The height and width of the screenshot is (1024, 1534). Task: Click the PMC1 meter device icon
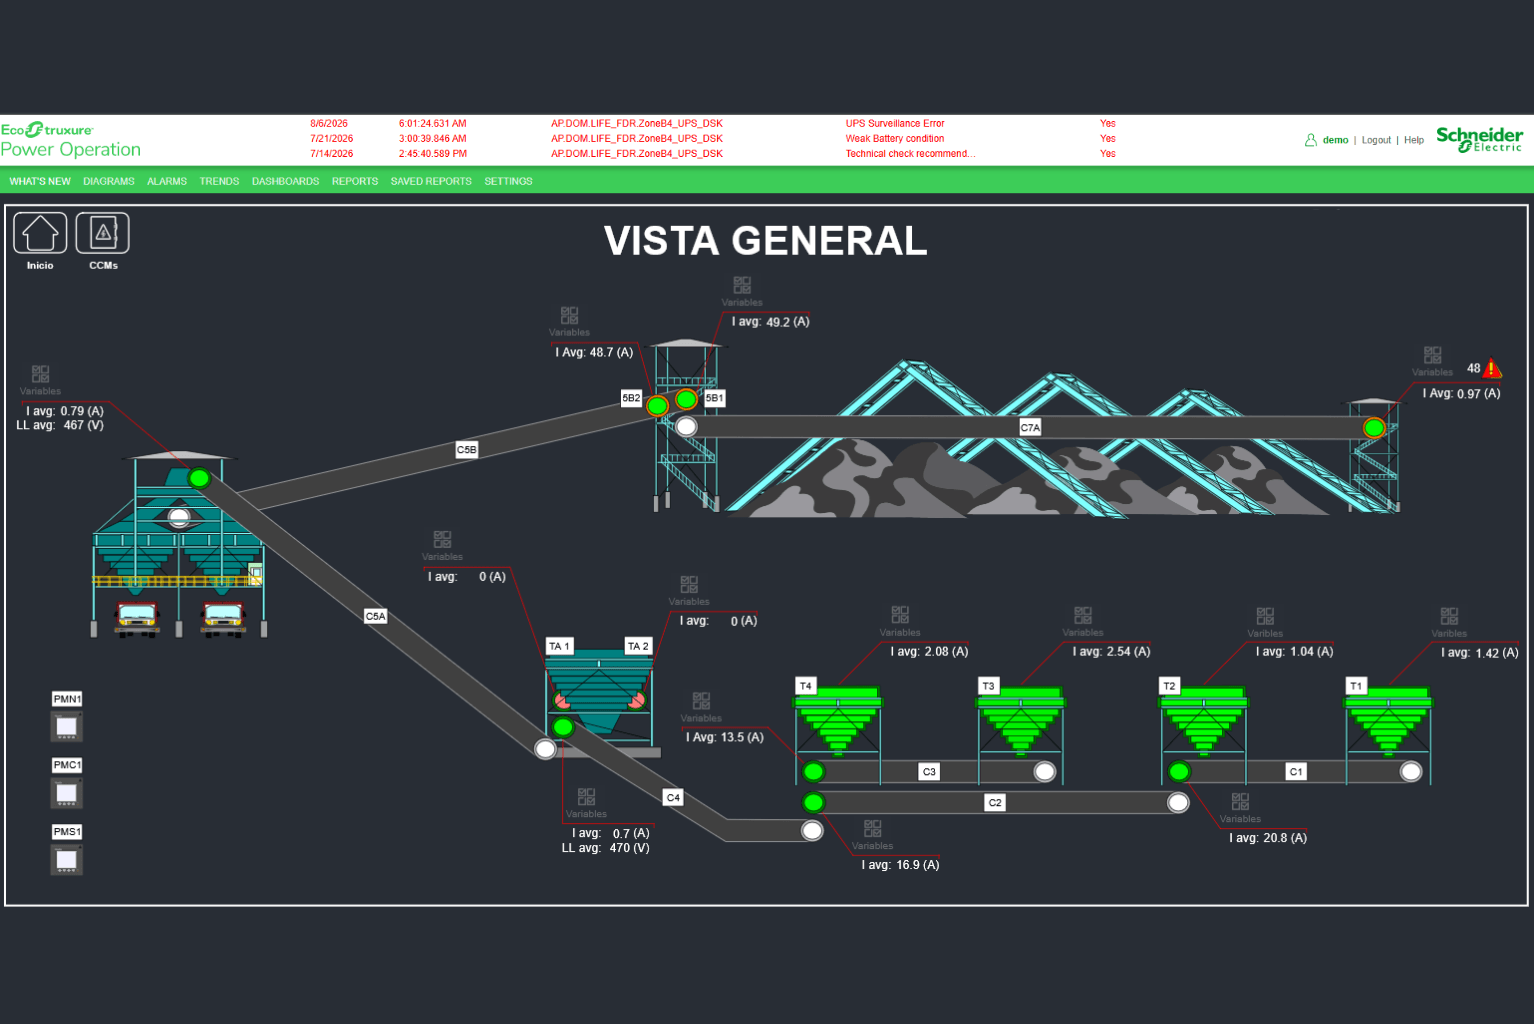click(x=67, y=793)
